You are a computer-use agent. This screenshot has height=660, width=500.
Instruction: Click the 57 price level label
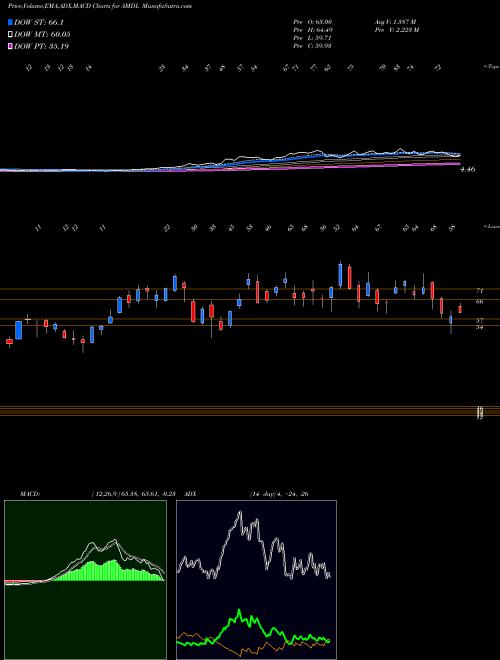point(480,320)
